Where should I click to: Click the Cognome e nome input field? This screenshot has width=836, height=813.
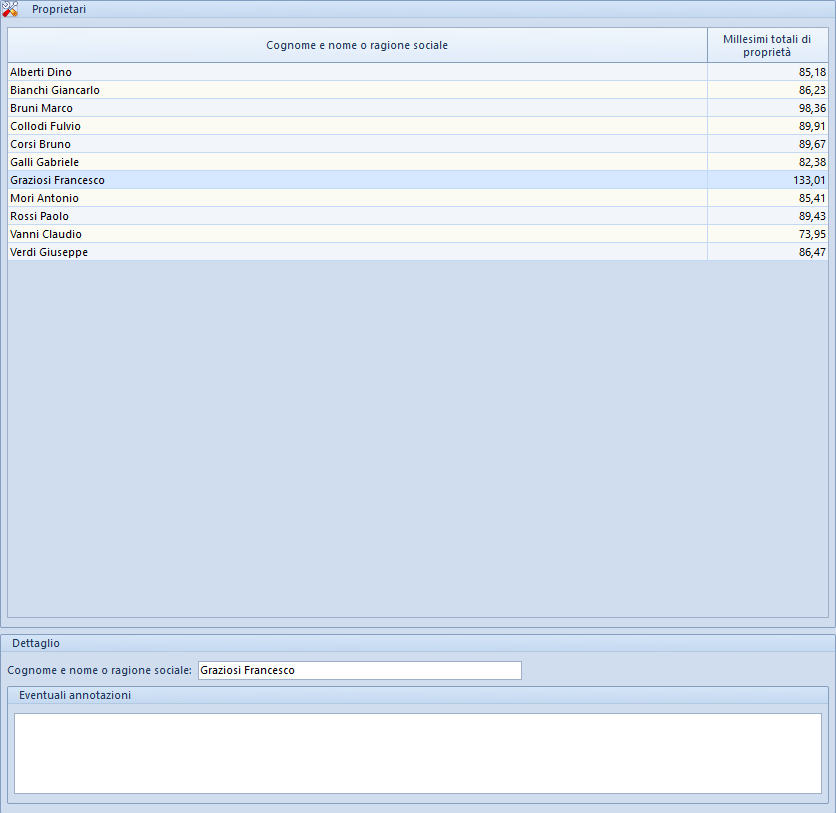[x=360, y=670]
